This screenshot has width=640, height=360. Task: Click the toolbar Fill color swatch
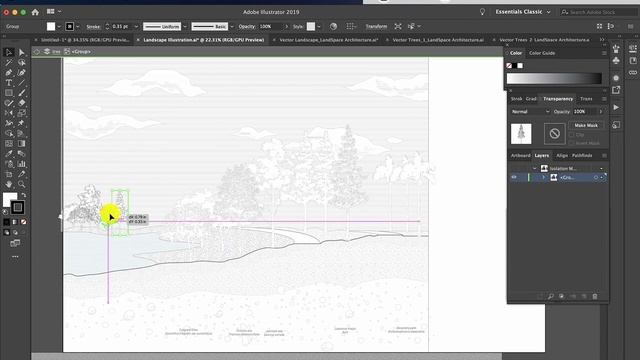pyautogui.click(x=10, y=200)
